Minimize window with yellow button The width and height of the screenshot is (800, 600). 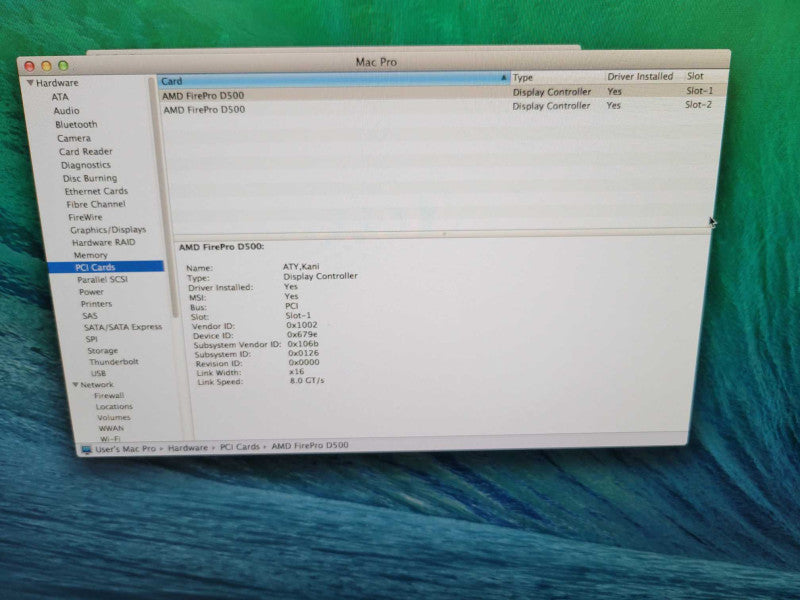point(46,65)
